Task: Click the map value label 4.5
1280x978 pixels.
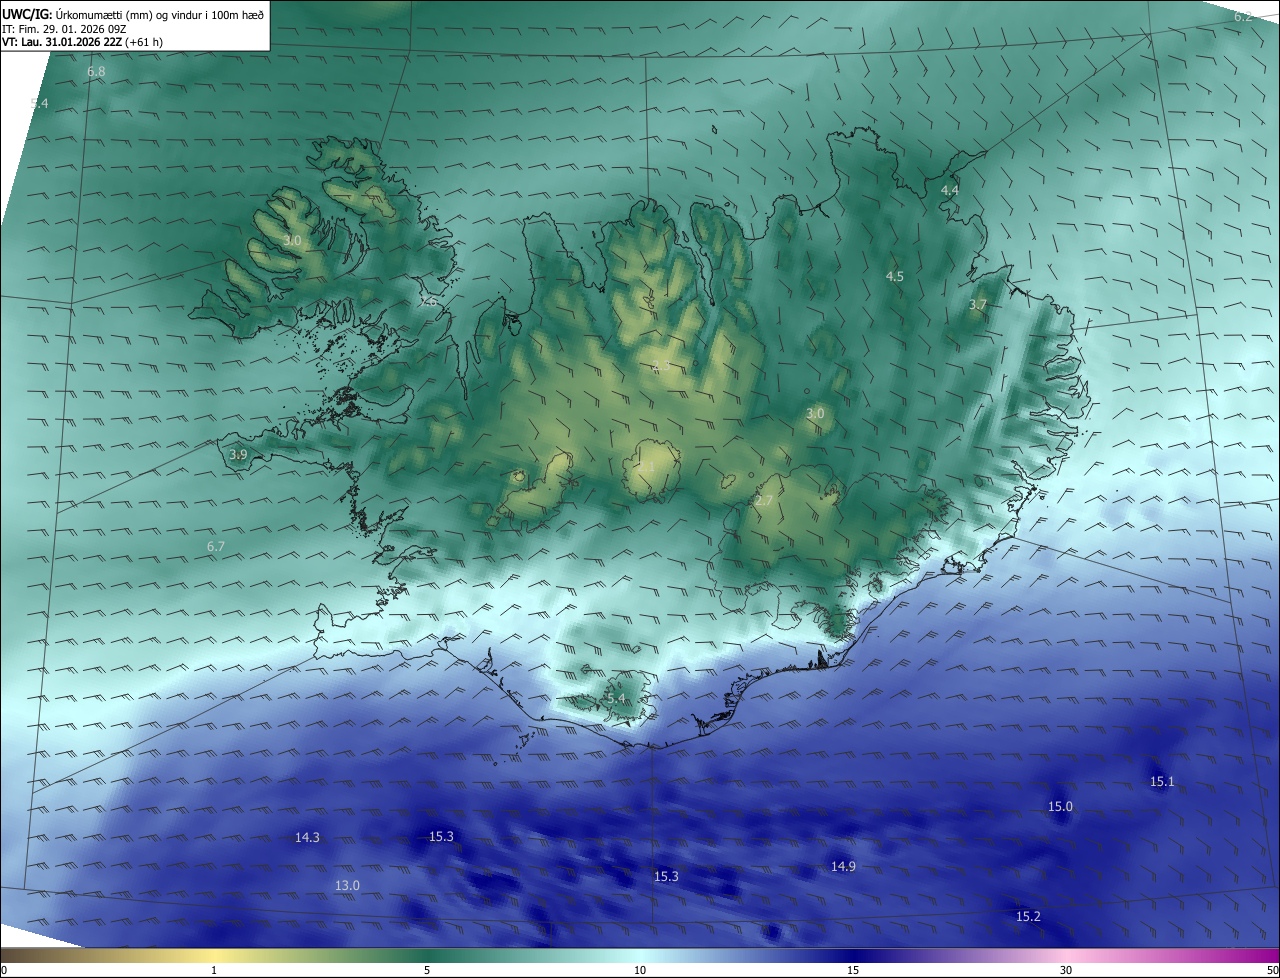Action: [895, 276]
